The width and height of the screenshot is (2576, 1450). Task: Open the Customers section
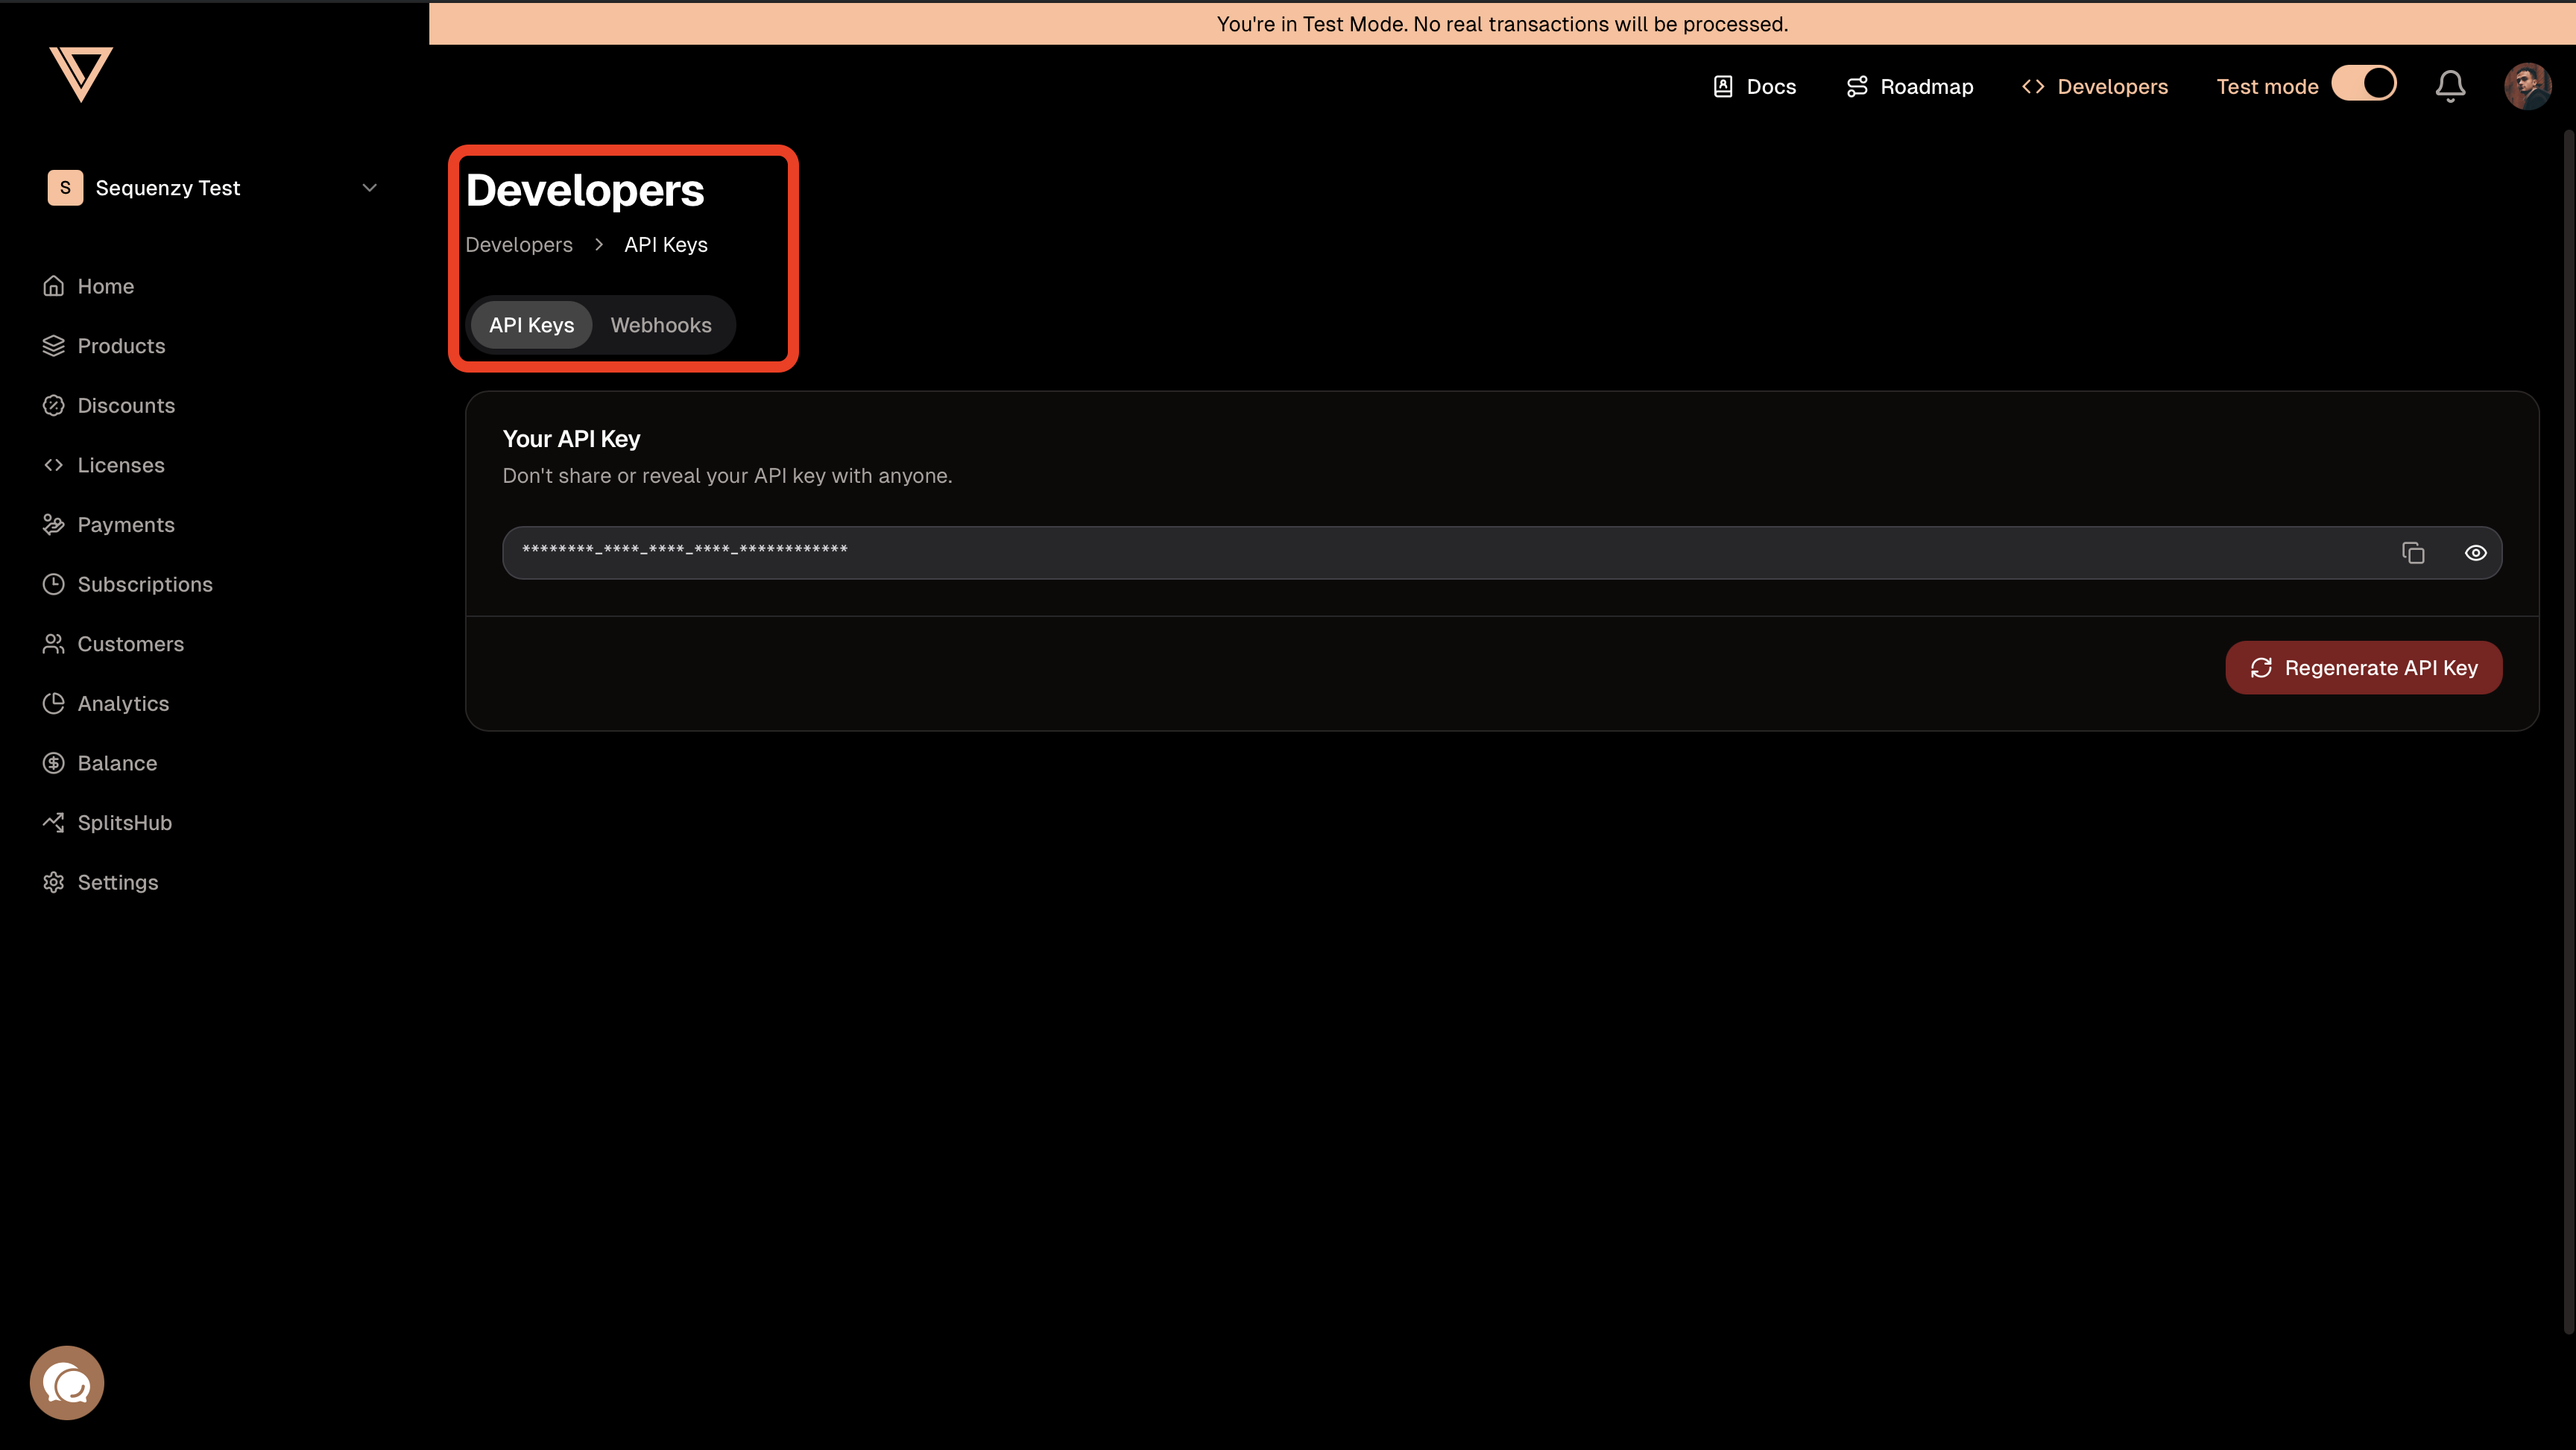click(131, 643)
